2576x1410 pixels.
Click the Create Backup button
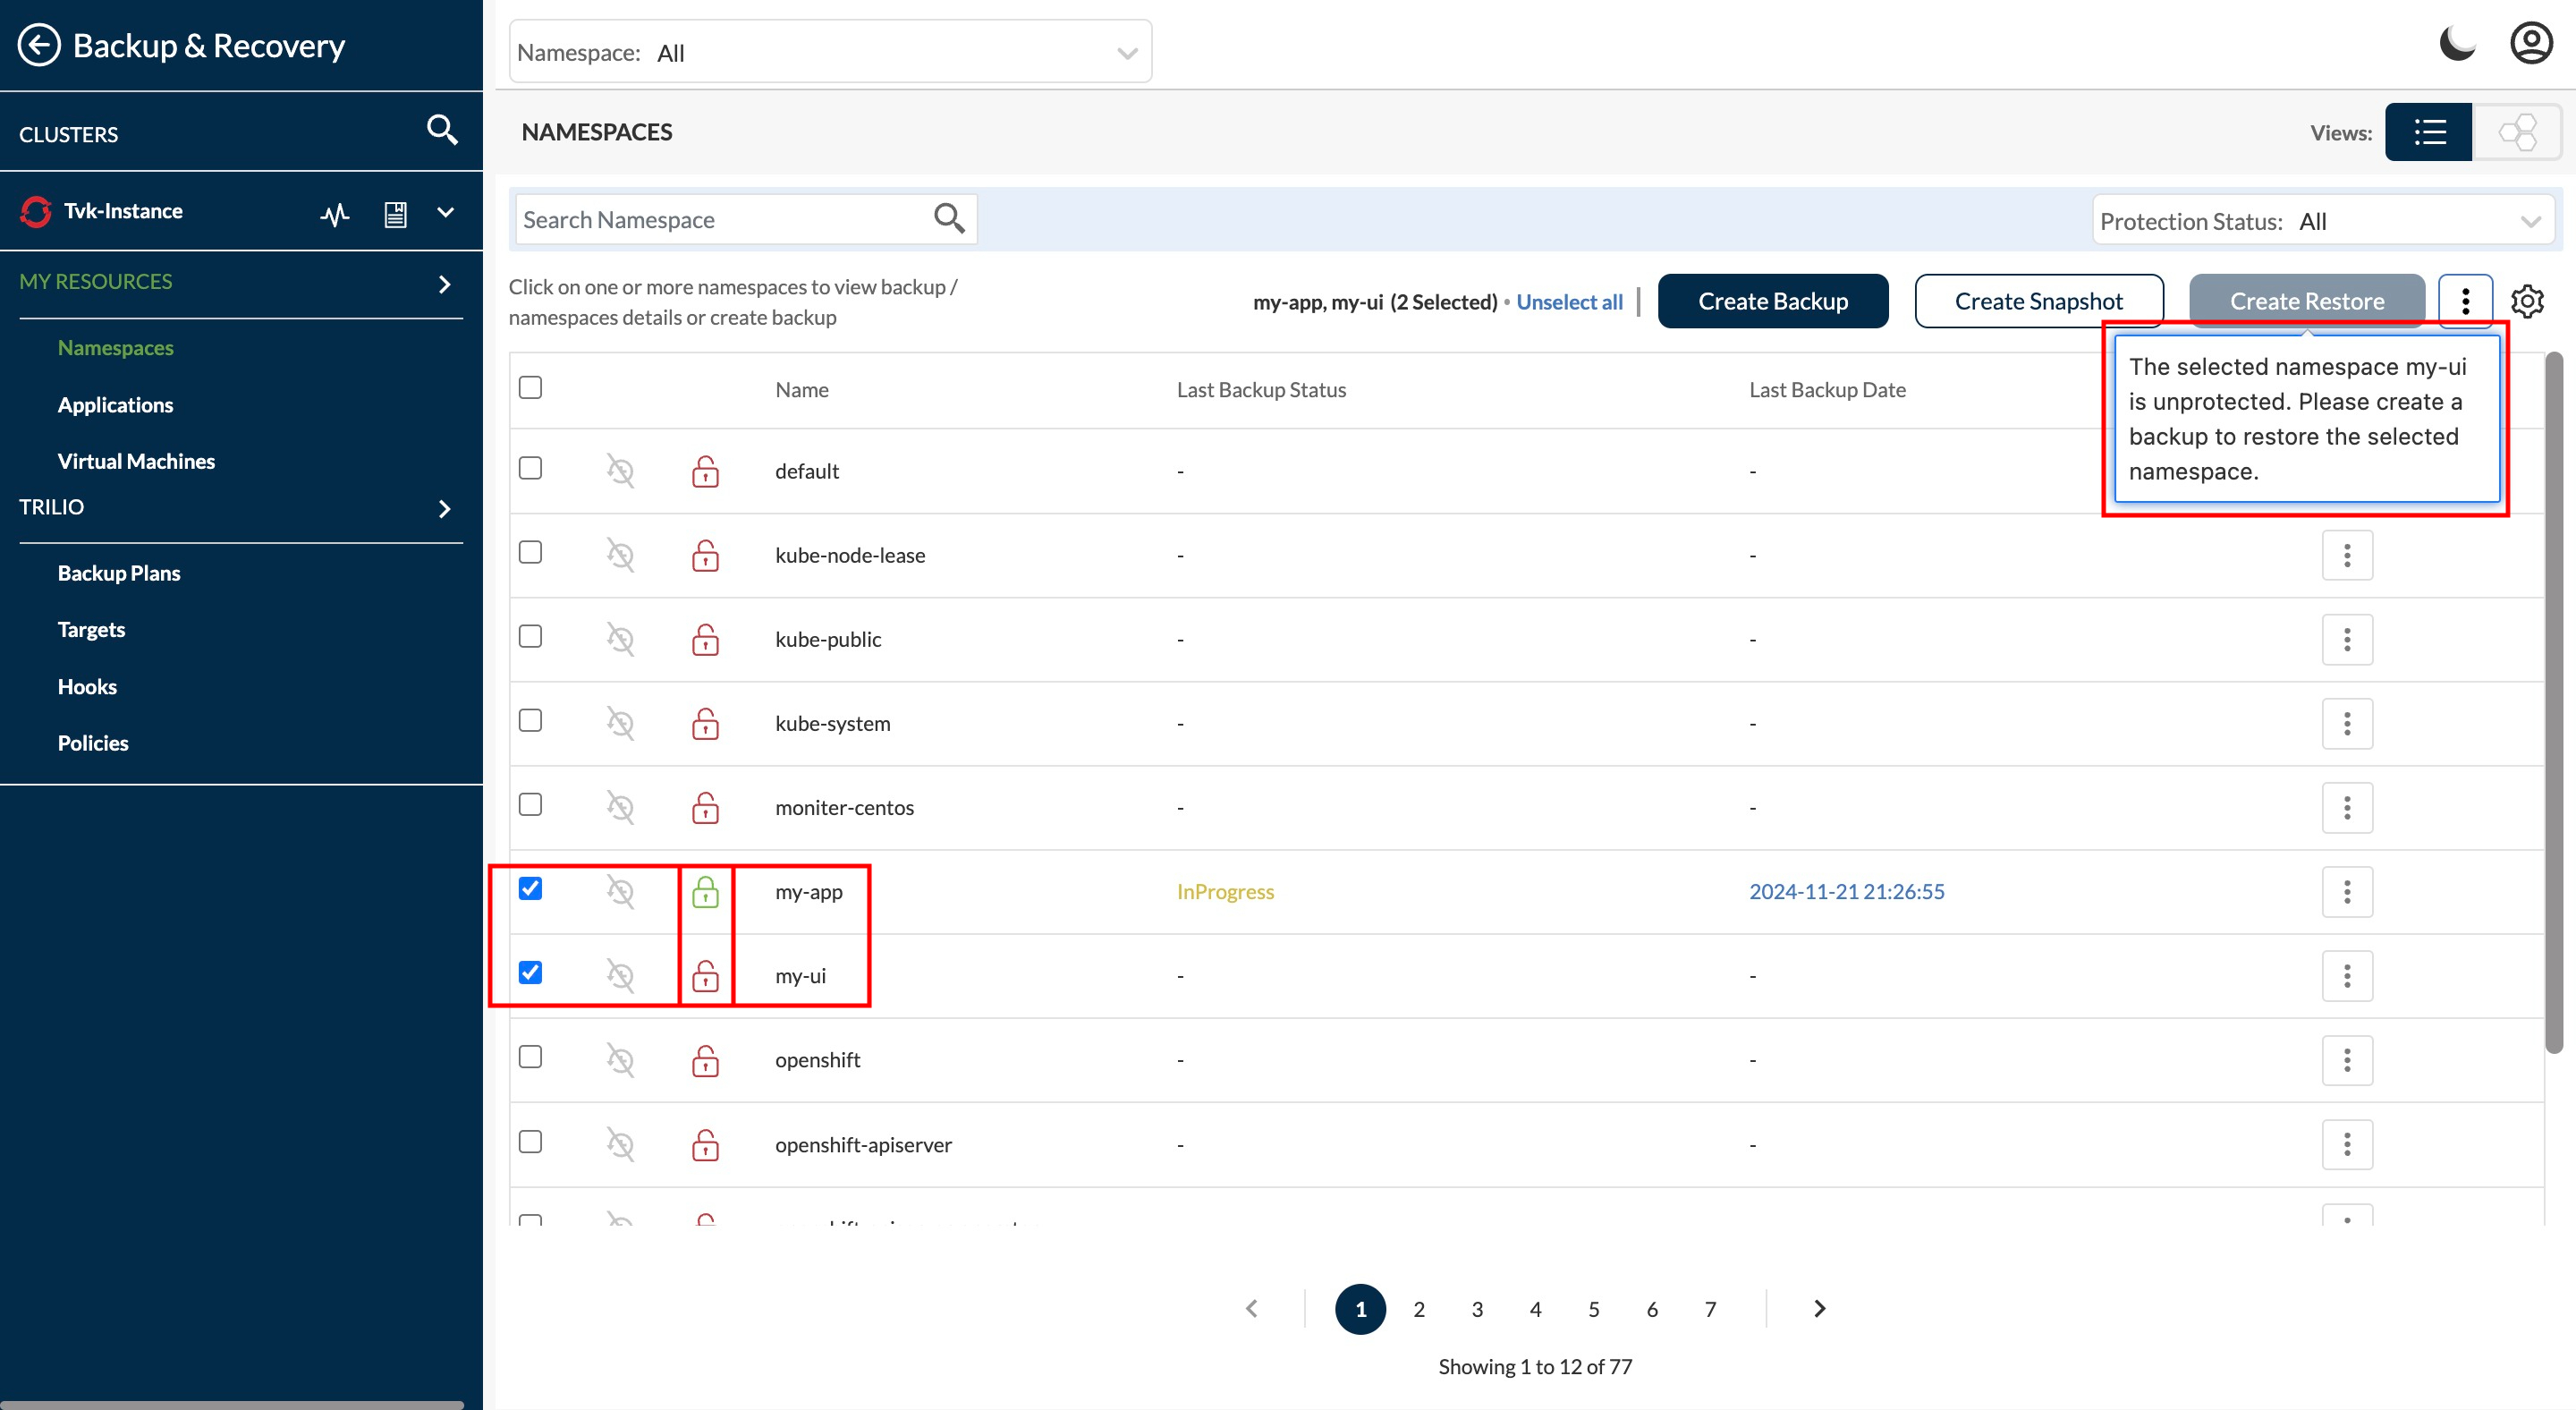point(1772,301)
